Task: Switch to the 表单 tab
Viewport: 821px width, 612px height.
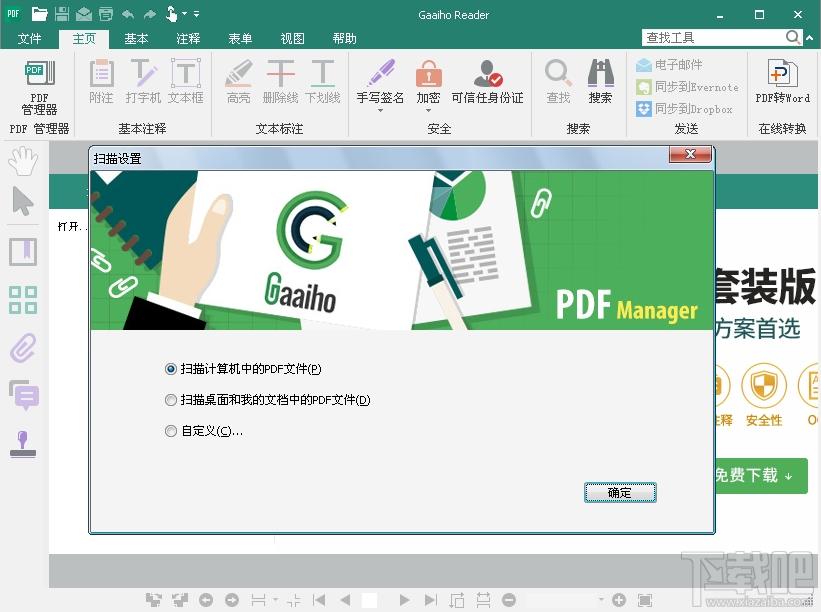Action: coord(240,38)
